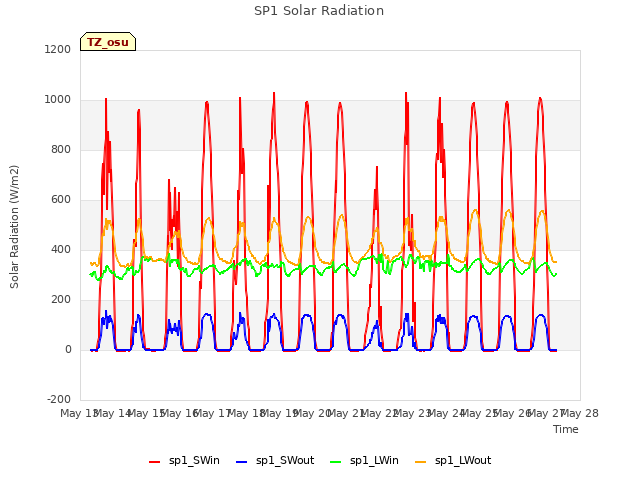Toggle the sp1_LWin legend entry
The height and width of the screenshot is (480, 640).
pyautogui.click(x=364, y=461)
